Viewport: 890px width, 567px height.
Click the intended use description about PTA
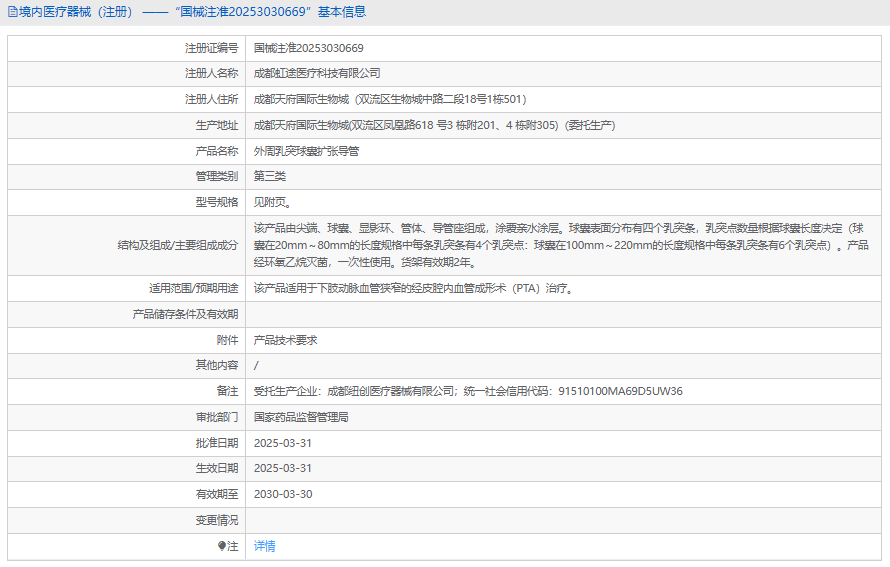pos(413,289)
